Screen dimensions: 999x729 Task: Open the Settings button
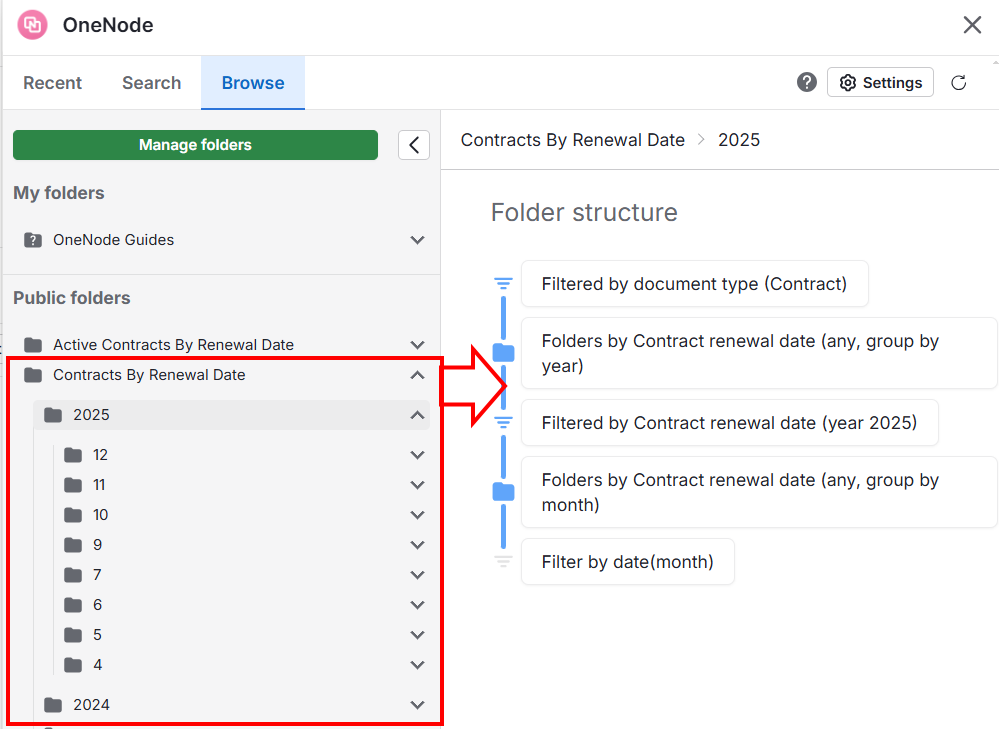pyautogui.click(x=880, y=82)
